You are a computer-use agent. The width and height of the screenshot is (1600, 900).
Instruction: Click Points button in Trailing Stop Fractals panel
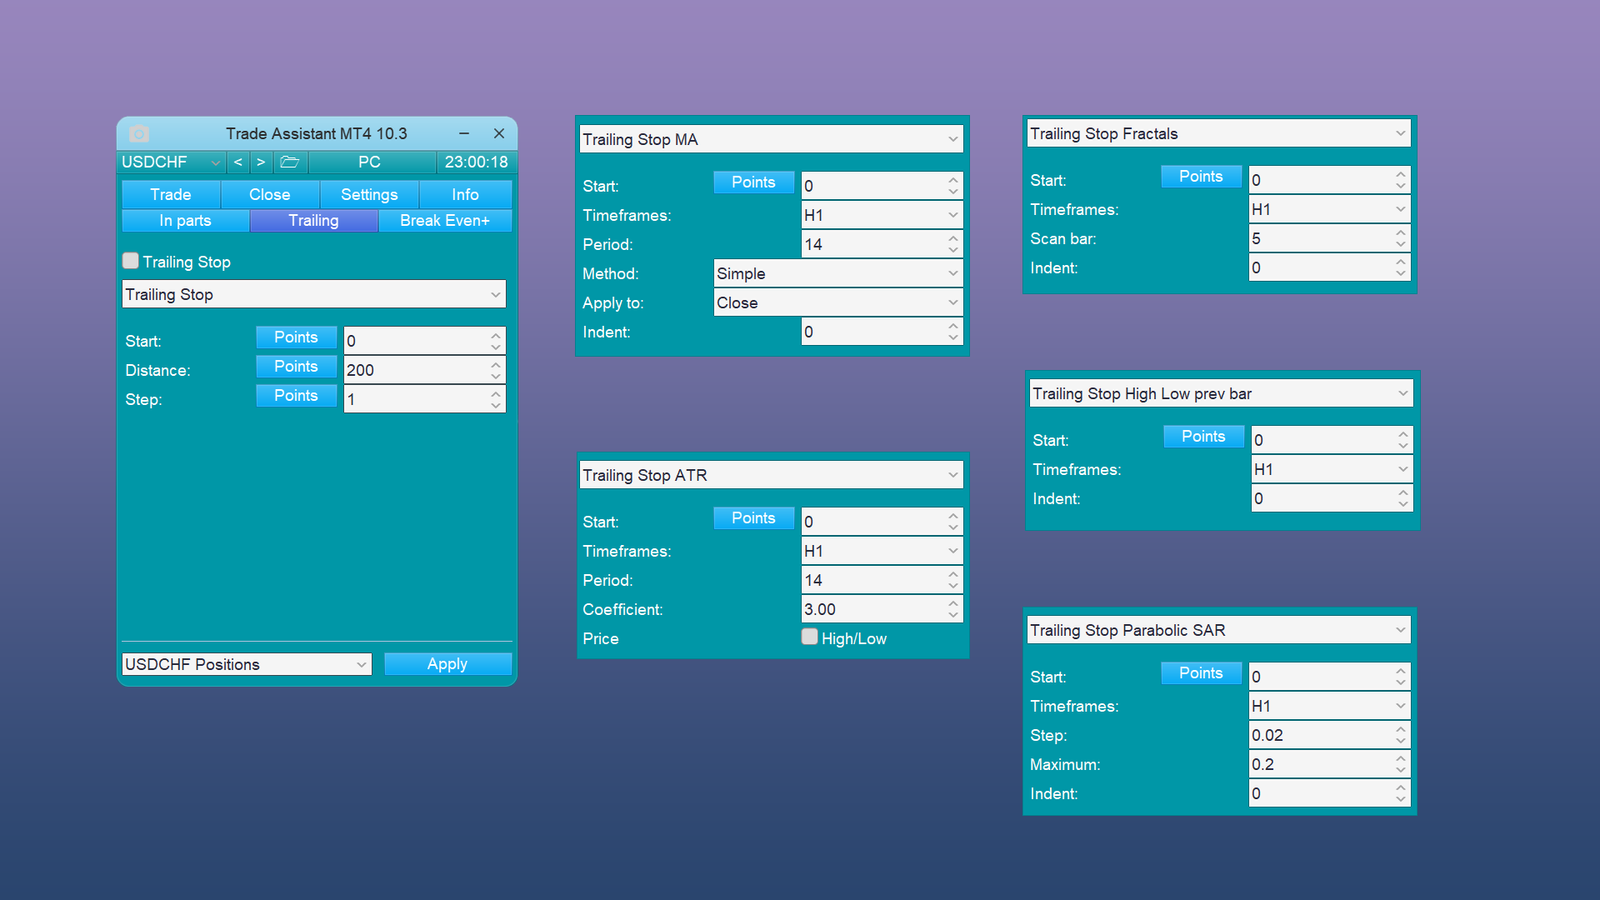(1201, 176)
